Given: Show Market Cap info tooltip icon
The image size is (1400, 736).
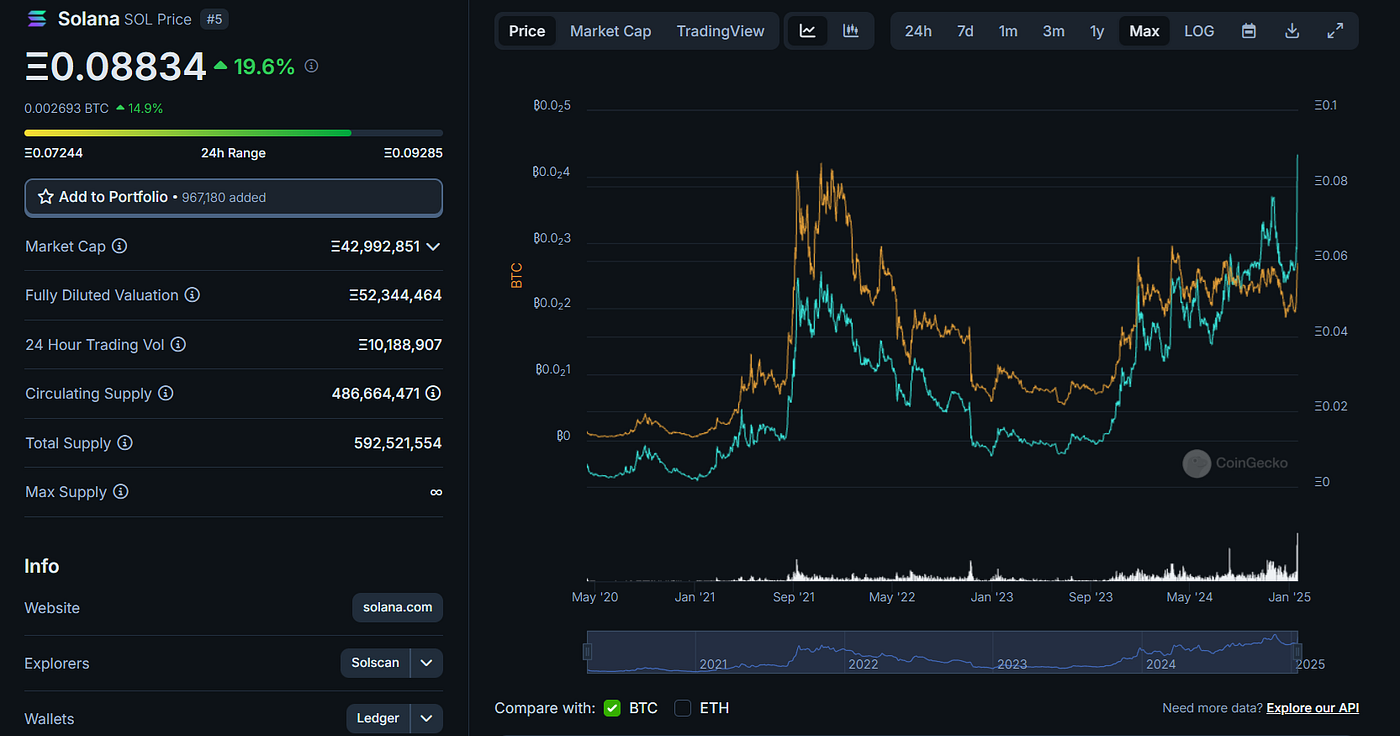Looking at the screenshot, I should [x=119, y=246].
